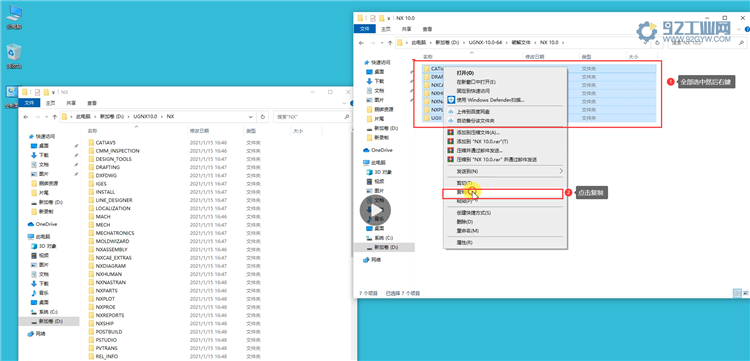The image size is (750, 361).
Task: Open the NXNASTRAN folder icon
Action: pos(92,283)
